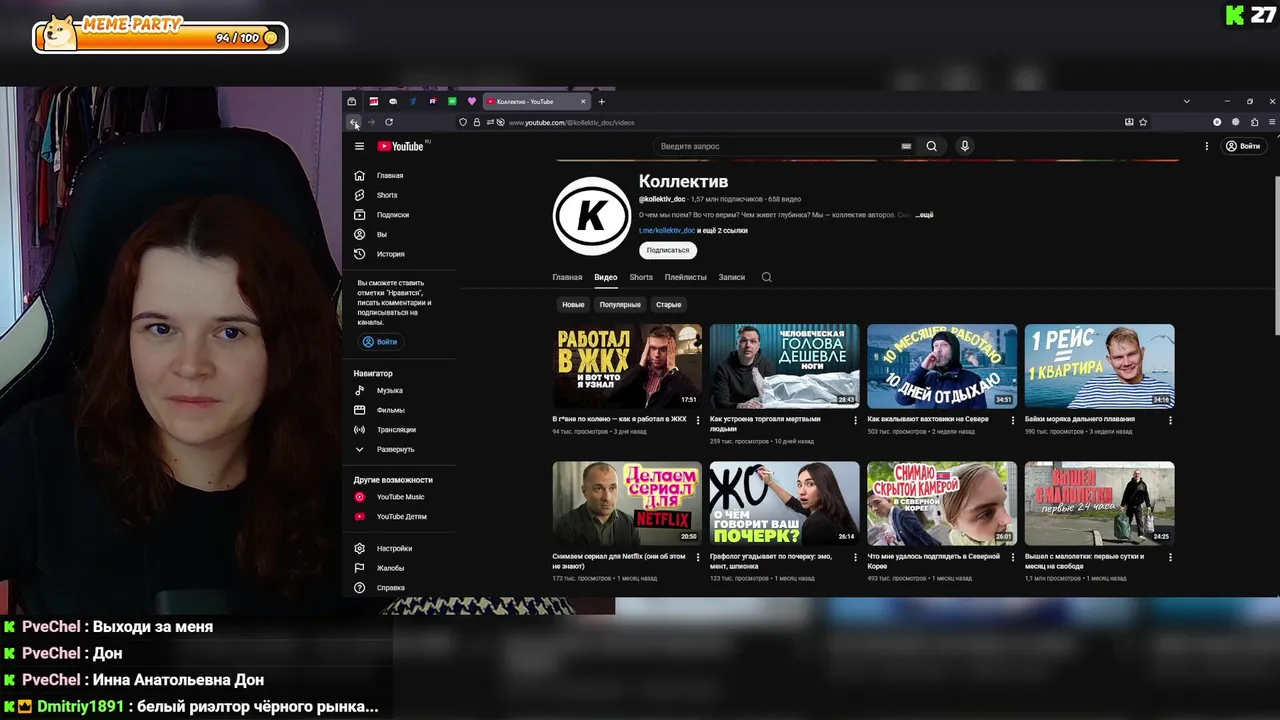Open options menu for 'торговля мертвыми людьми' video
The width and height of the screenshot is (1280, 720).
(855, 420)
